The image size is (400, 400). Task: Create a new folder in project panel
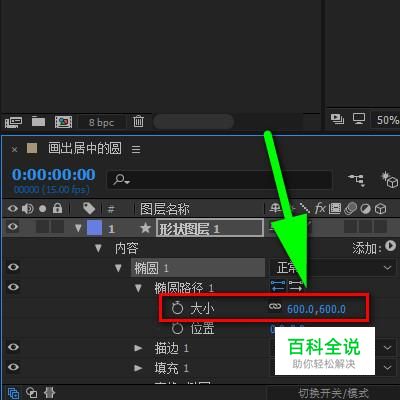(x=38, y=121)
